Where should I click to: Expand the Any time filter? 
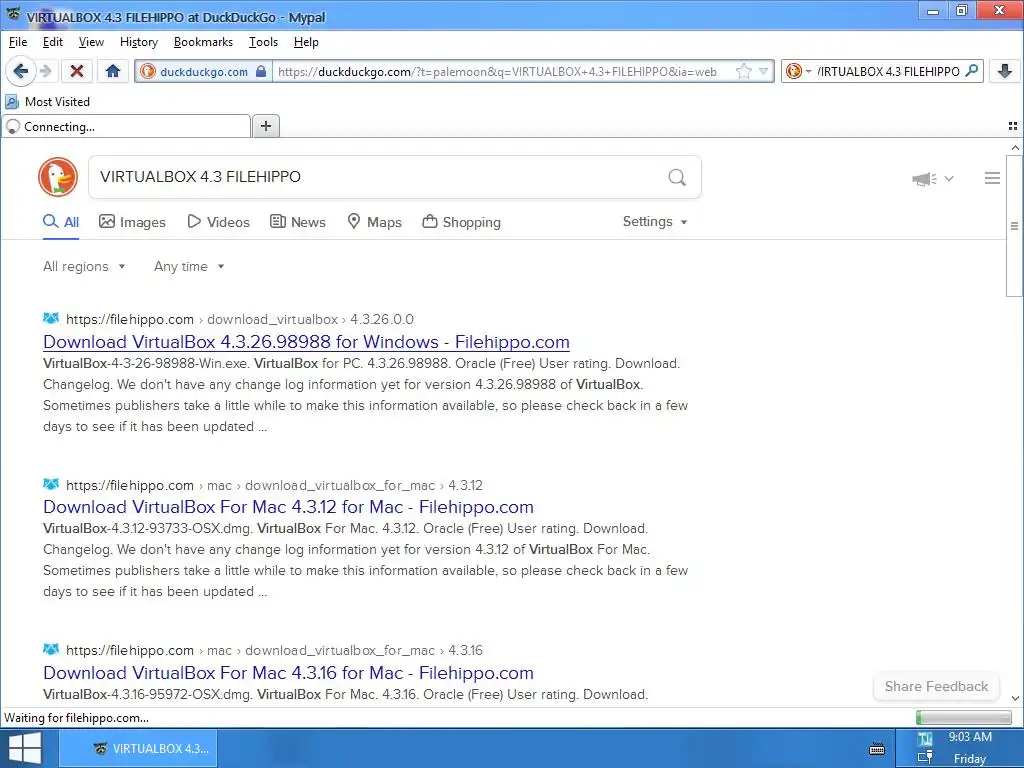pyautogui.click(x=189, y=266)
